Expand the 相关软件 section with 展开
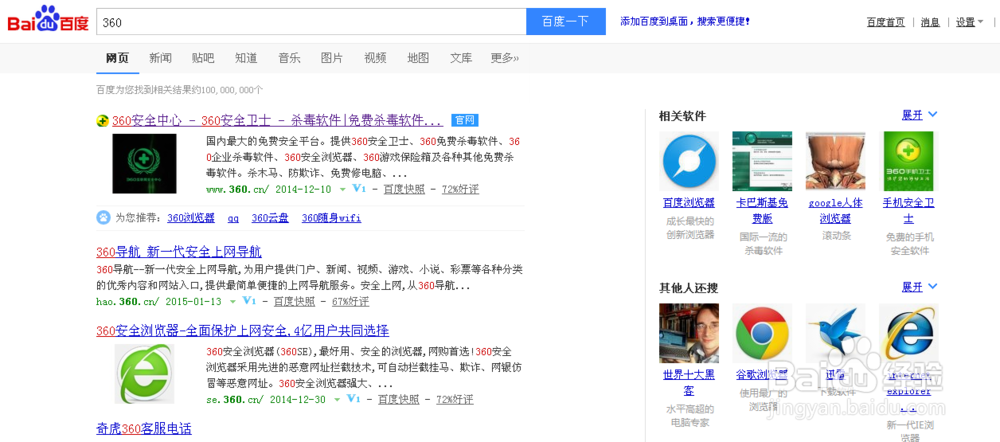Viewport: 1000px width, 442px height. (x=919, y=115)
